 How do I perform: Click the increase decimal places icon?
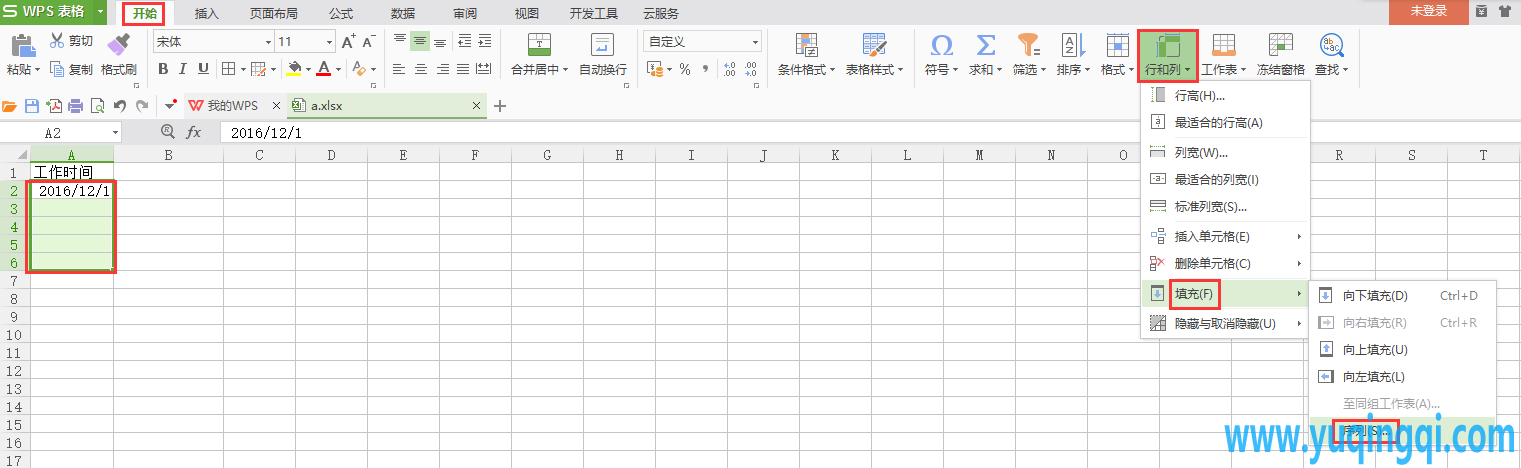click(x=729, y=69)
